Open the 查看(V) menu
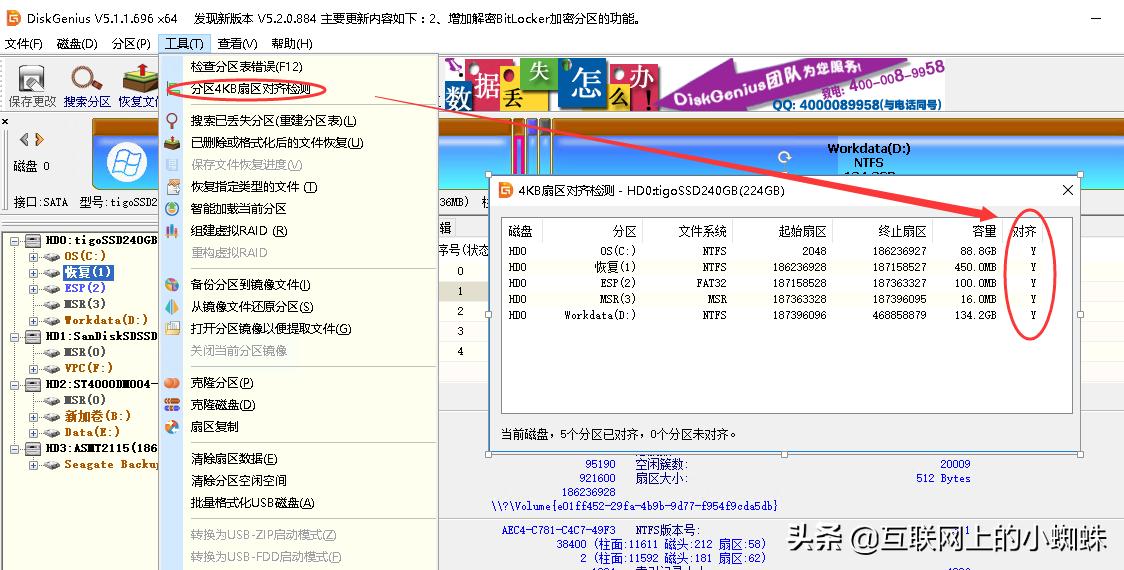Viewport: 1124px width, 570px height. click(237, 44)
